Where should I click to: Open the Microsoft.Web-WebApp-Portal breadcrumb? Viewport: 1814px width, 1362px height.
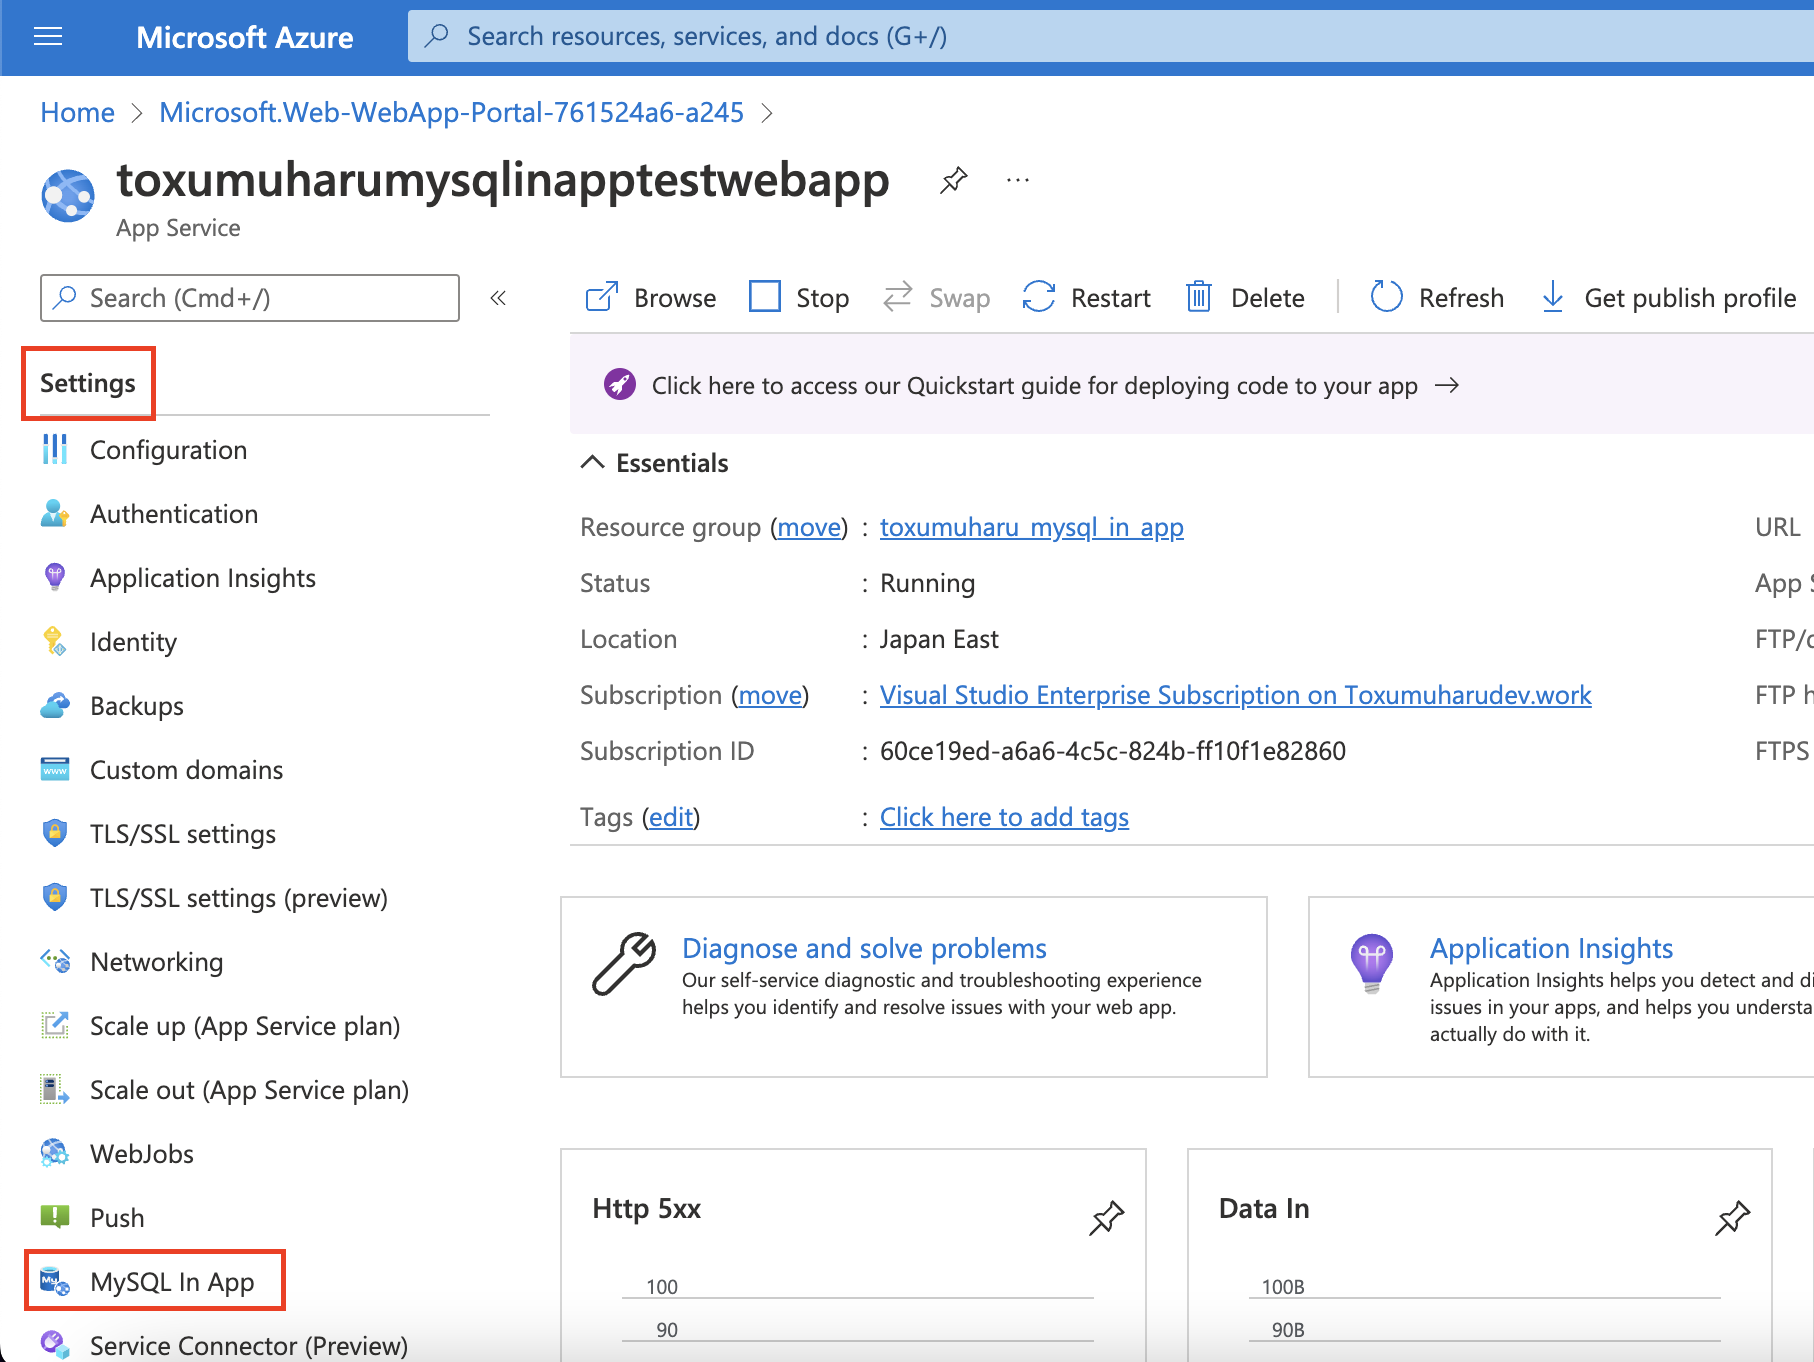(451, 112)
